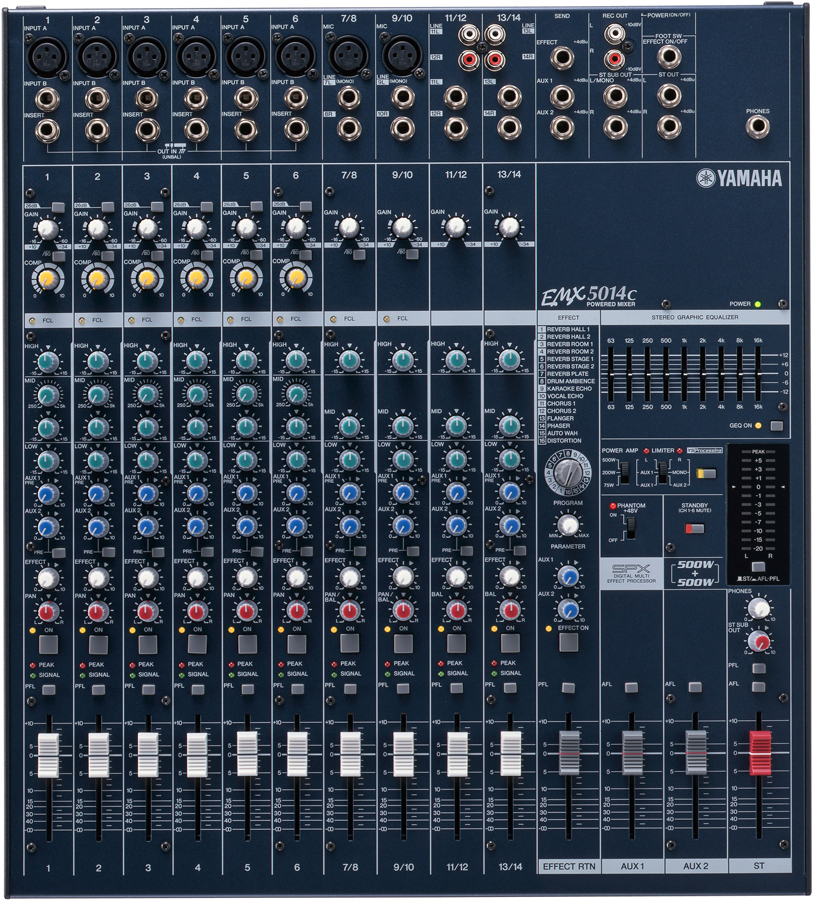Click the channel 1 FCL indicator
Screen dimensions: 813x900
coord(32,320)
